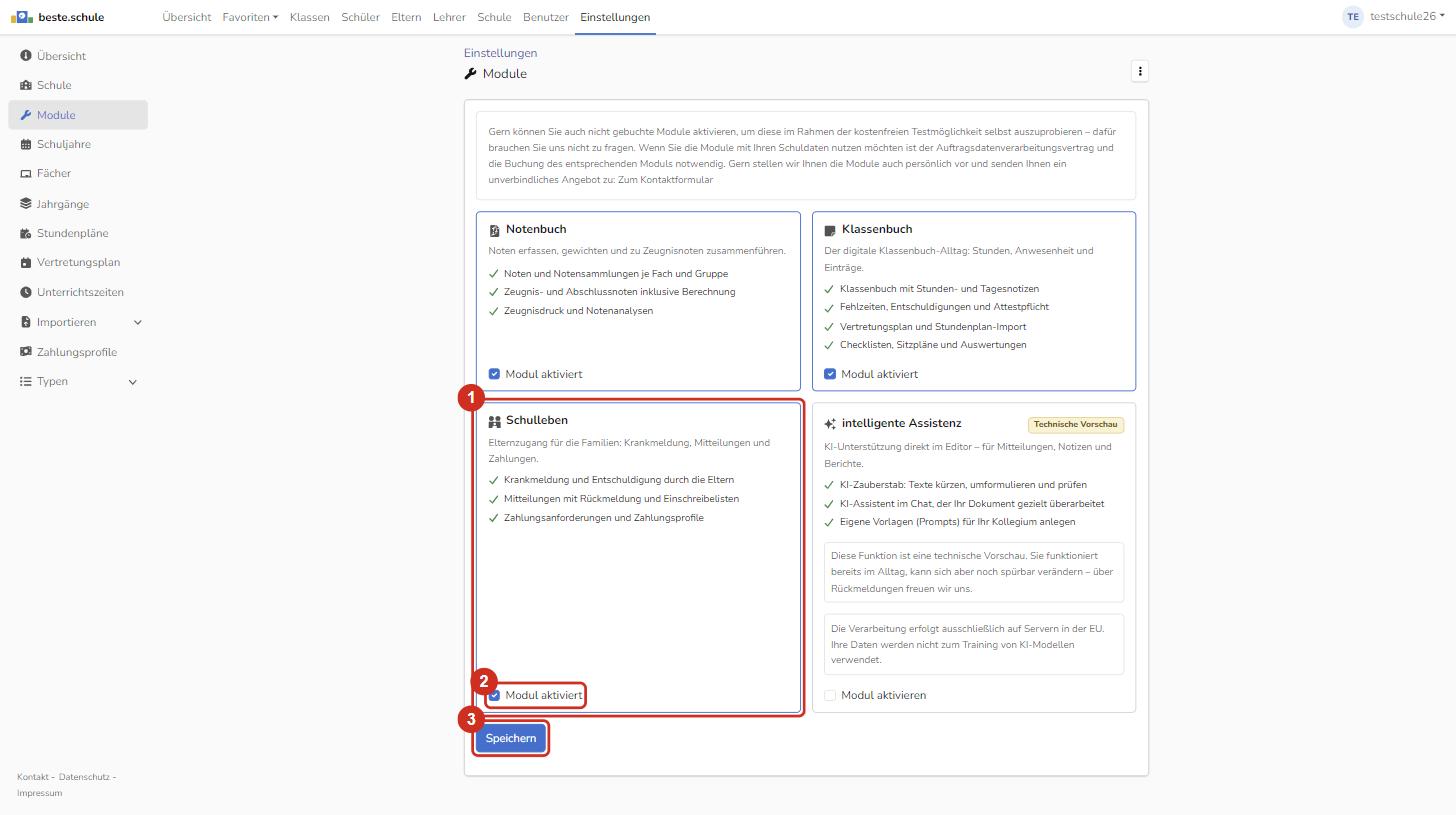Open the Schüler tab
Screen dimensions: 1456x815
point(360,17)
